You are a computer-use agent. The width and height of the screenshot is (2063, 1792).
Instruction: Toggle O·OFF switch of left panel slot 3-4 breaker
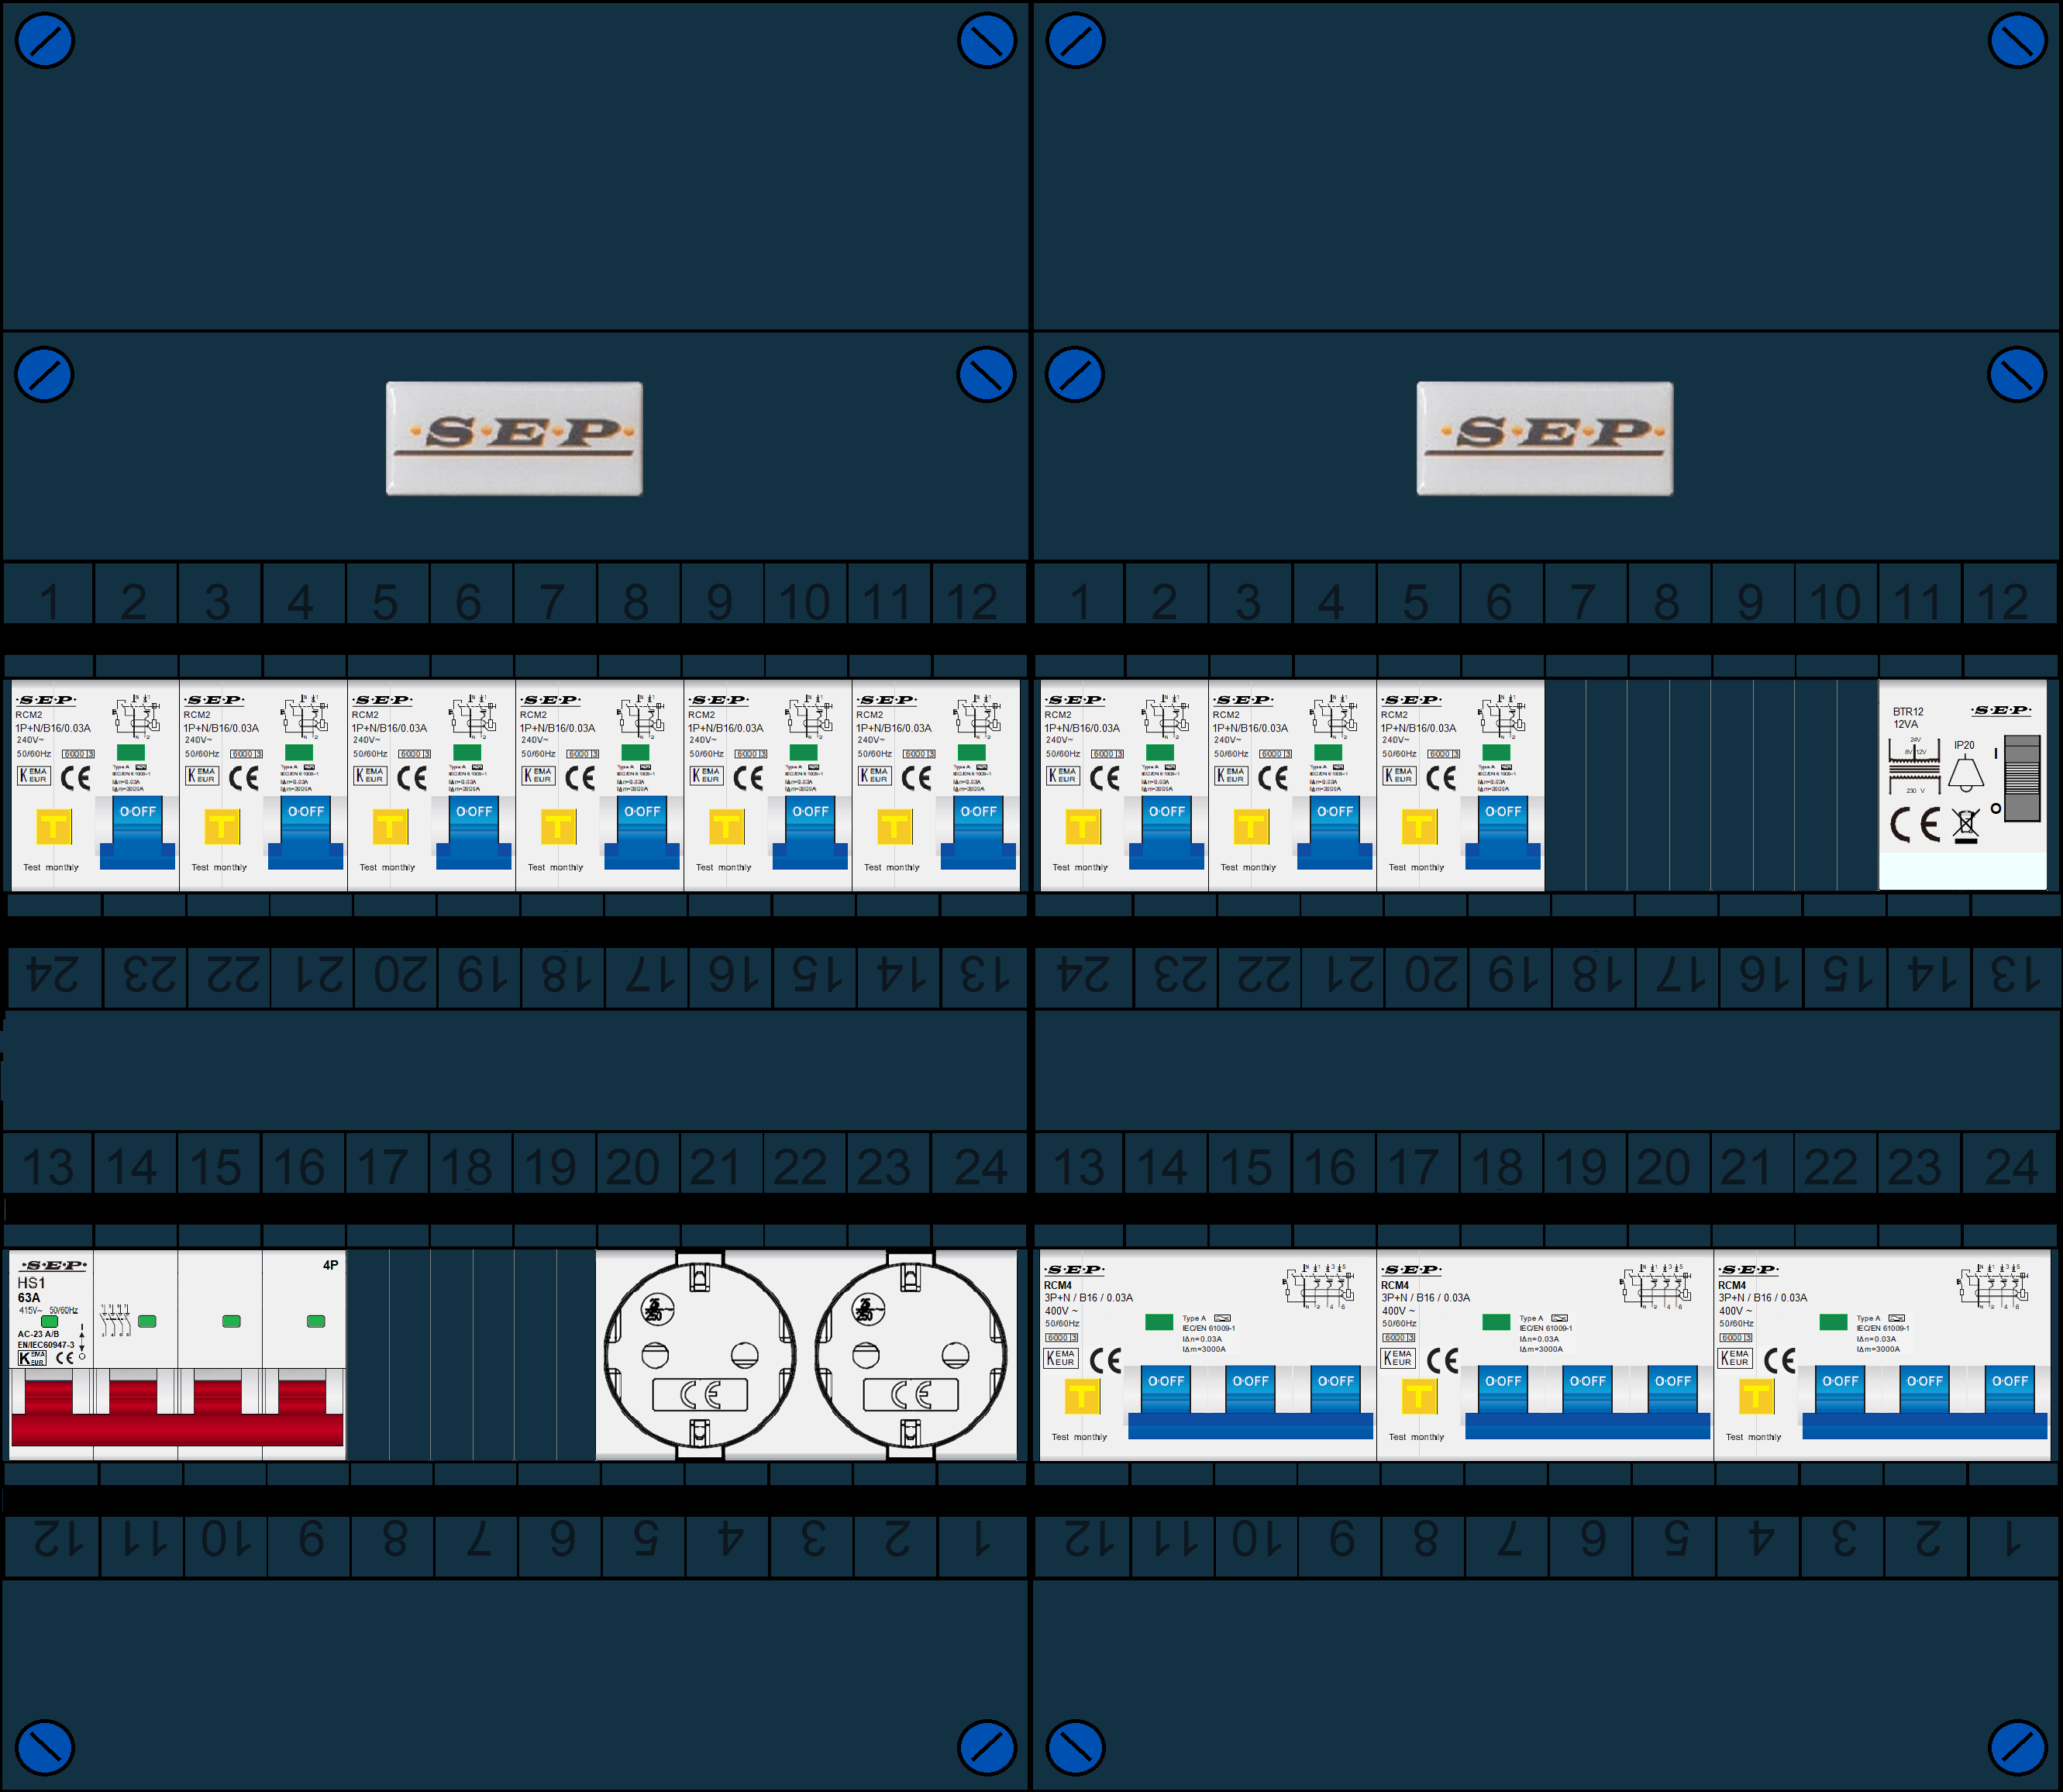305,832
